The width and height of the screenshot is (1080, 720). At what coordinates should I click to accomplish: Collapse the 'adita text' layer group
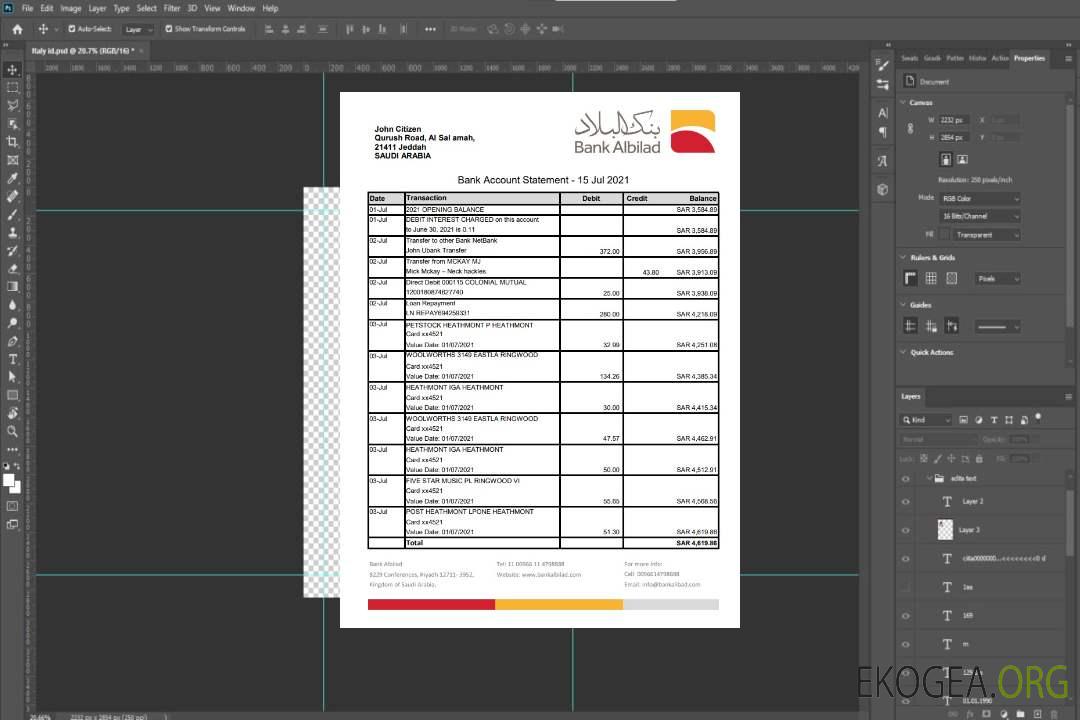pos(929,478)
